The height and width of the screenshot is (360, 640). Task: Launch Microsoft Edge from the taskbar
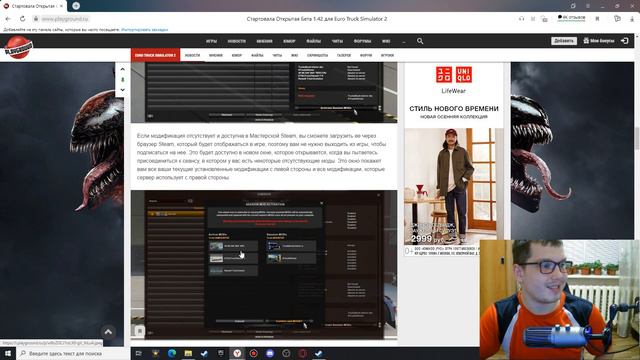click(172, 353)
